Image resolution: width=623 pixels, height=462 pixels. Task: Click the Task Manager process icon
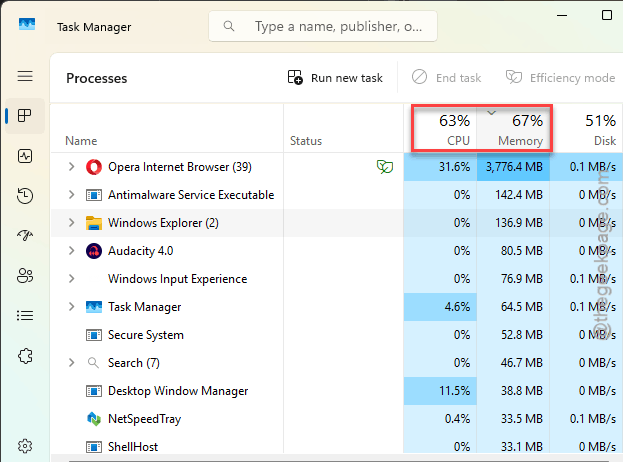94,307
